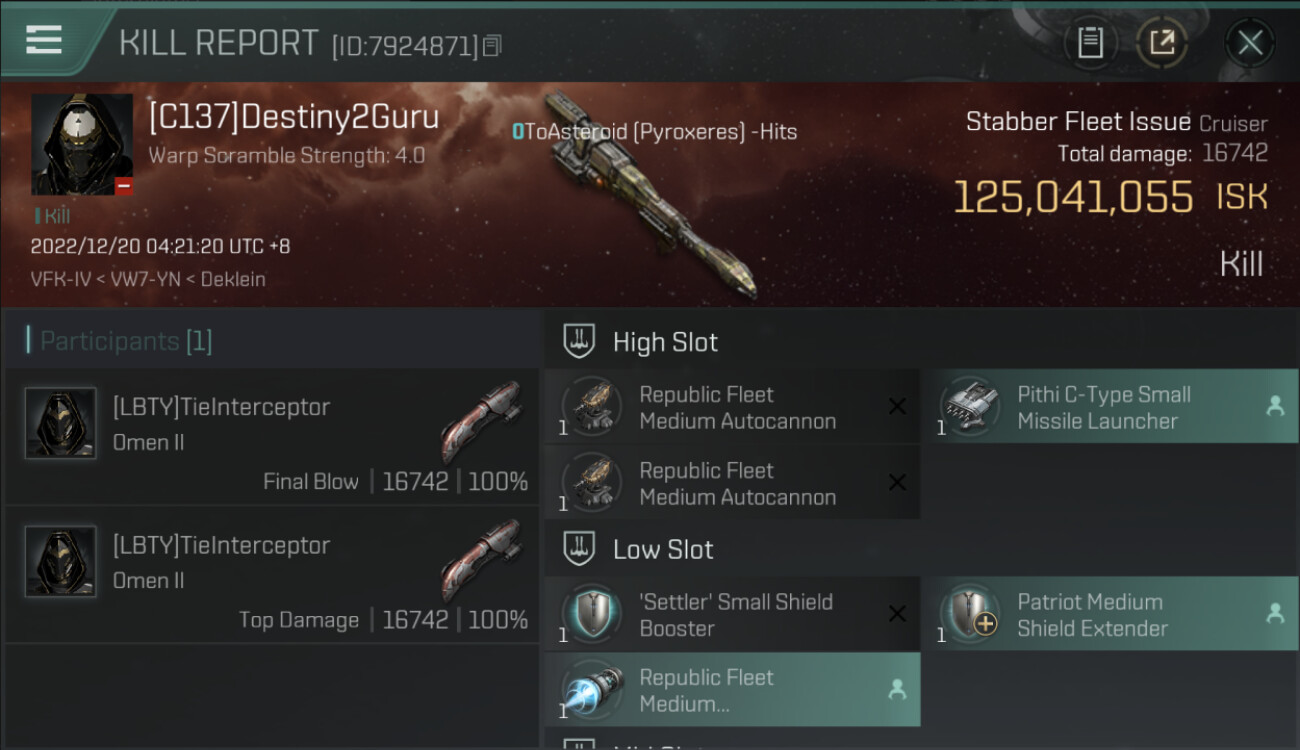Open Destiny2Guru's pilot portrait
1300x750 pixels.
point(82,145)
